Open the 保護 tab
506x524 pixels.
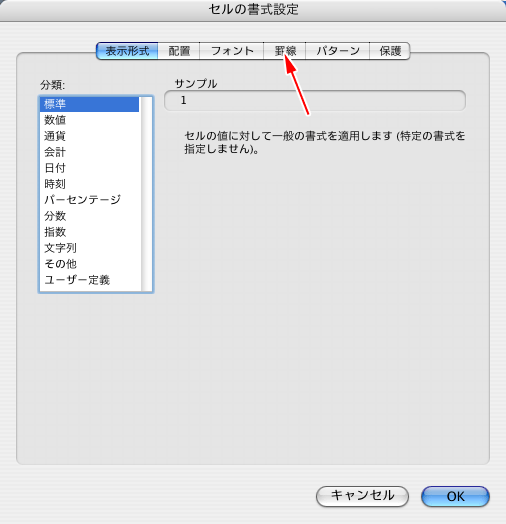[390, 51]
